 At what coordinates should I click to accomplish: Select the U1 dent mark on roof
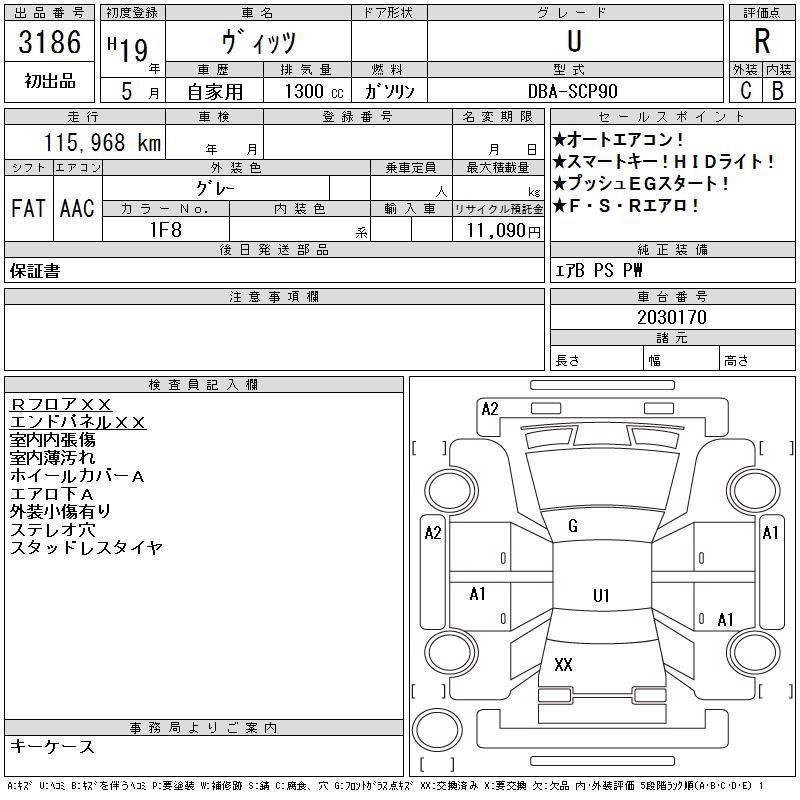coord(600,596)
